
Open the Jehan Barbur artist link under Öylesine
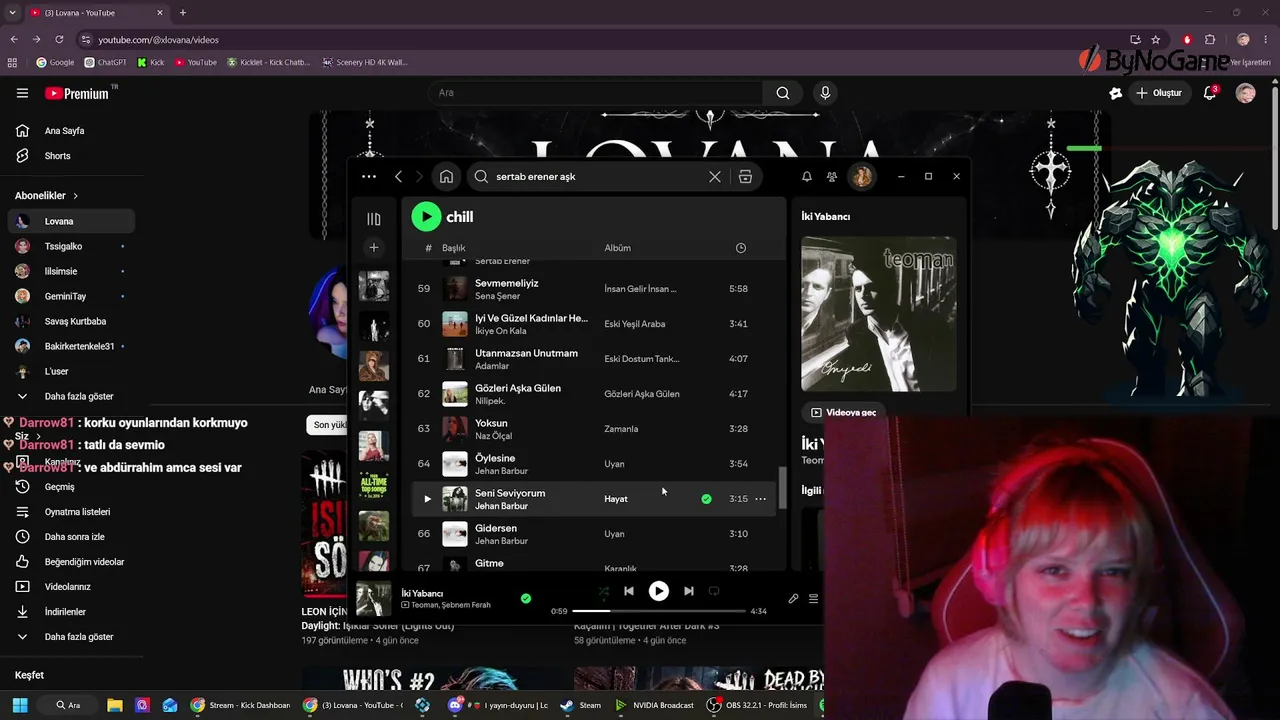click(x=501, y=471)
